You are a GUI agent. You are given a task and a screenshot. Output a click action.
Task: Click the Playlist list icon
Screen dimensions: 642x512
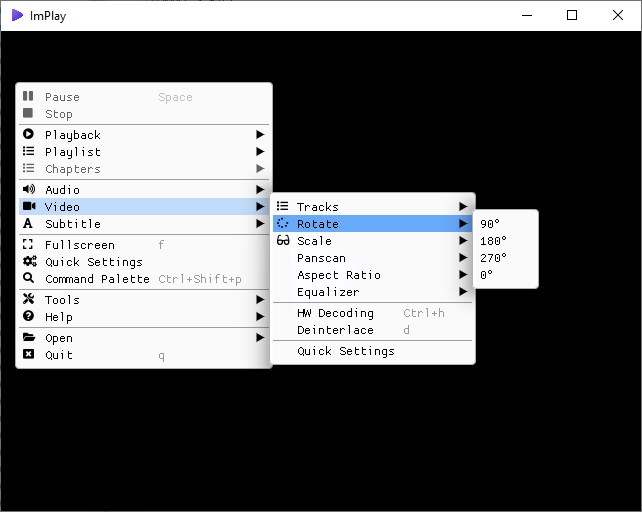(x=28, y=152)
